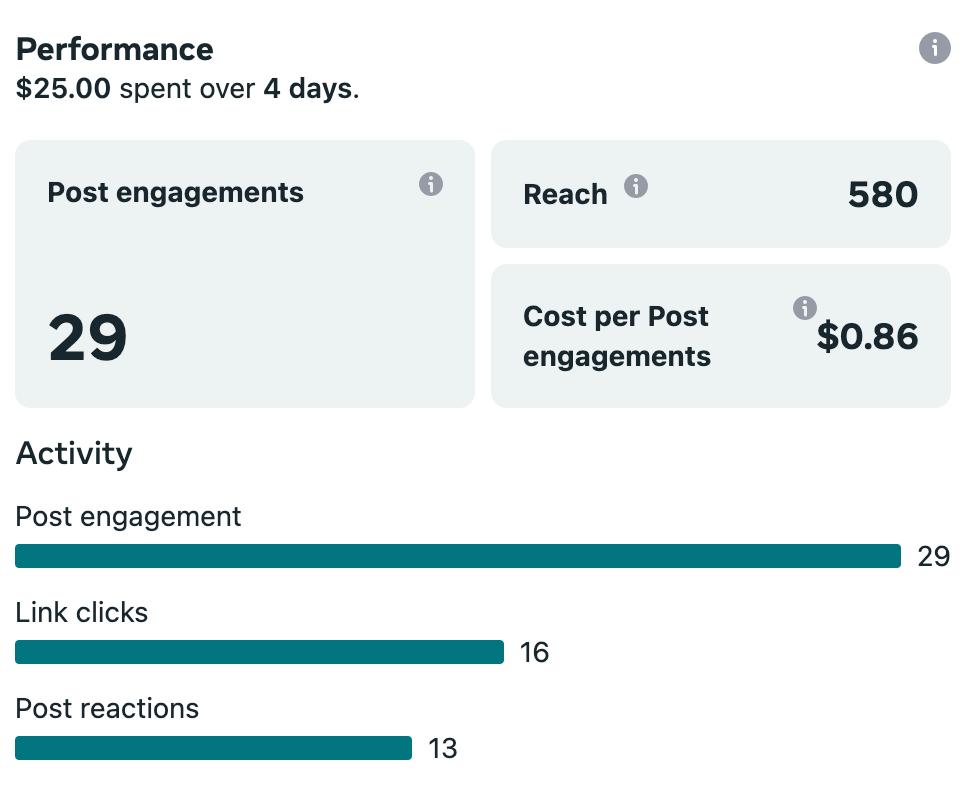Image resolution: width=978 pixels, height=796 pixels.
Task: Click the Post reactions label
Action: [x=107, y=708]
